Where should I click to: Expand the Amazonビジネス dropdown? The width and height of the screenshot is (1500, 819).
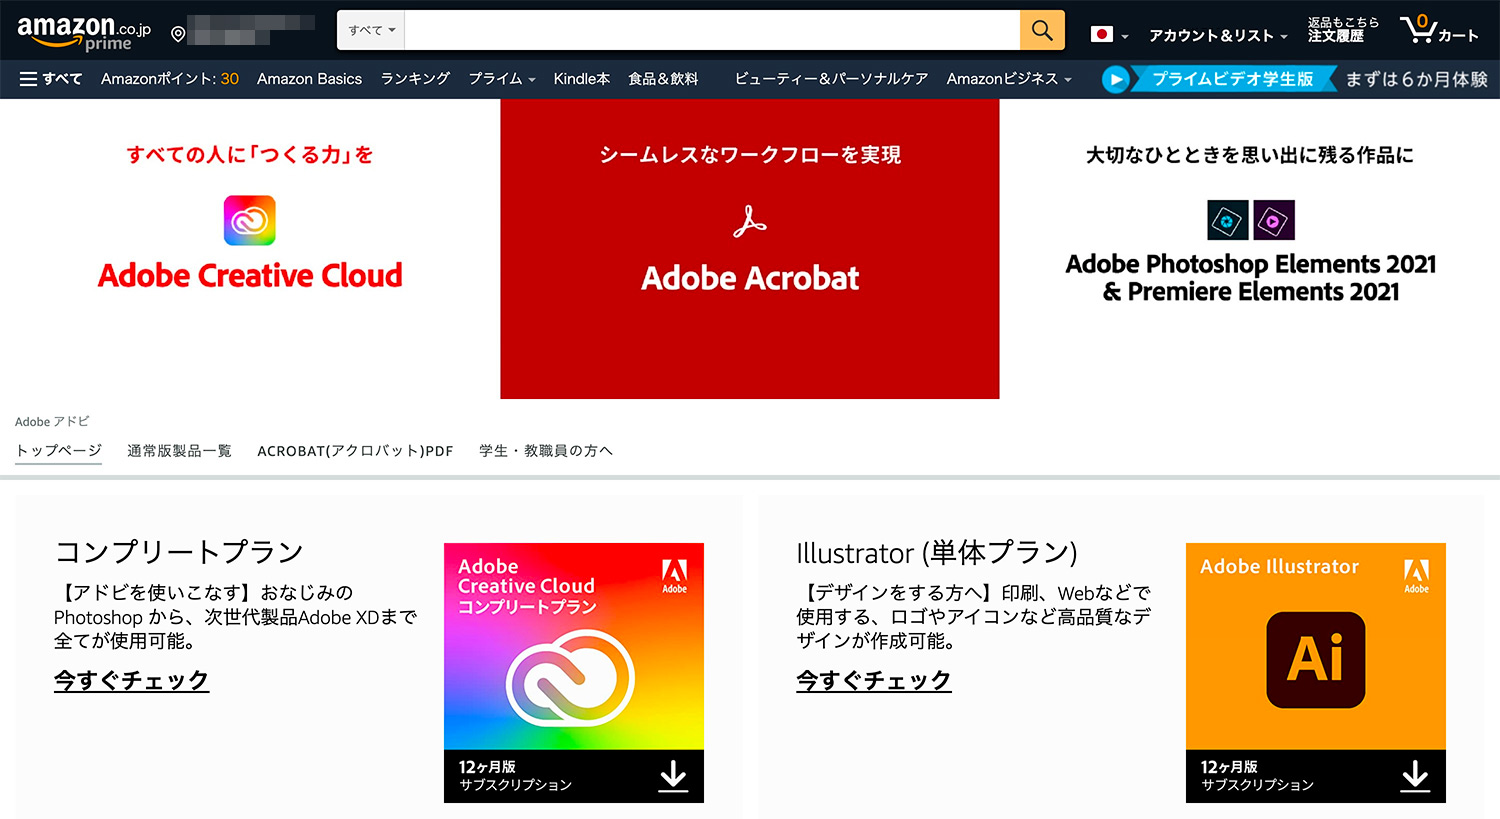pos(1009,78)
